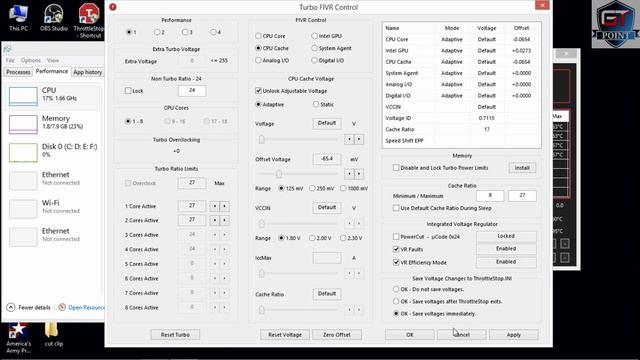The image size is (640, 360).
Task: Toggle VR Faults checkbox
Action: (396, 249)
